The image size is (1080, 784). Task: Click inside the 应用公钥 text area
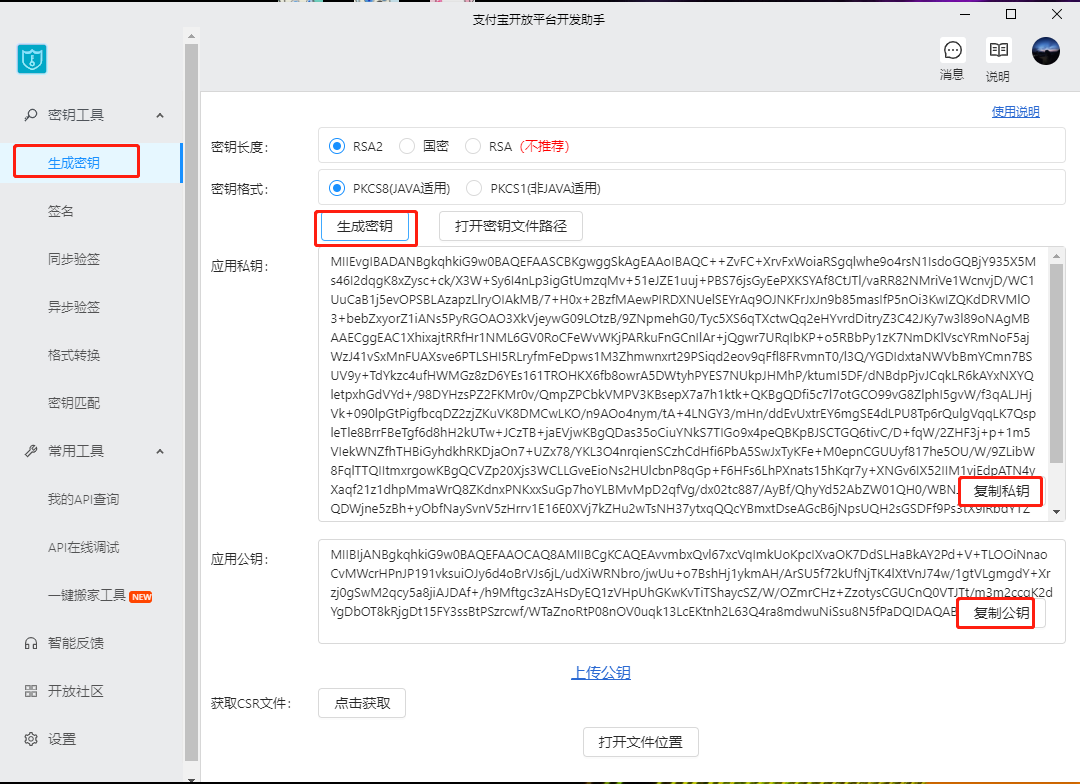pos(692,592)
